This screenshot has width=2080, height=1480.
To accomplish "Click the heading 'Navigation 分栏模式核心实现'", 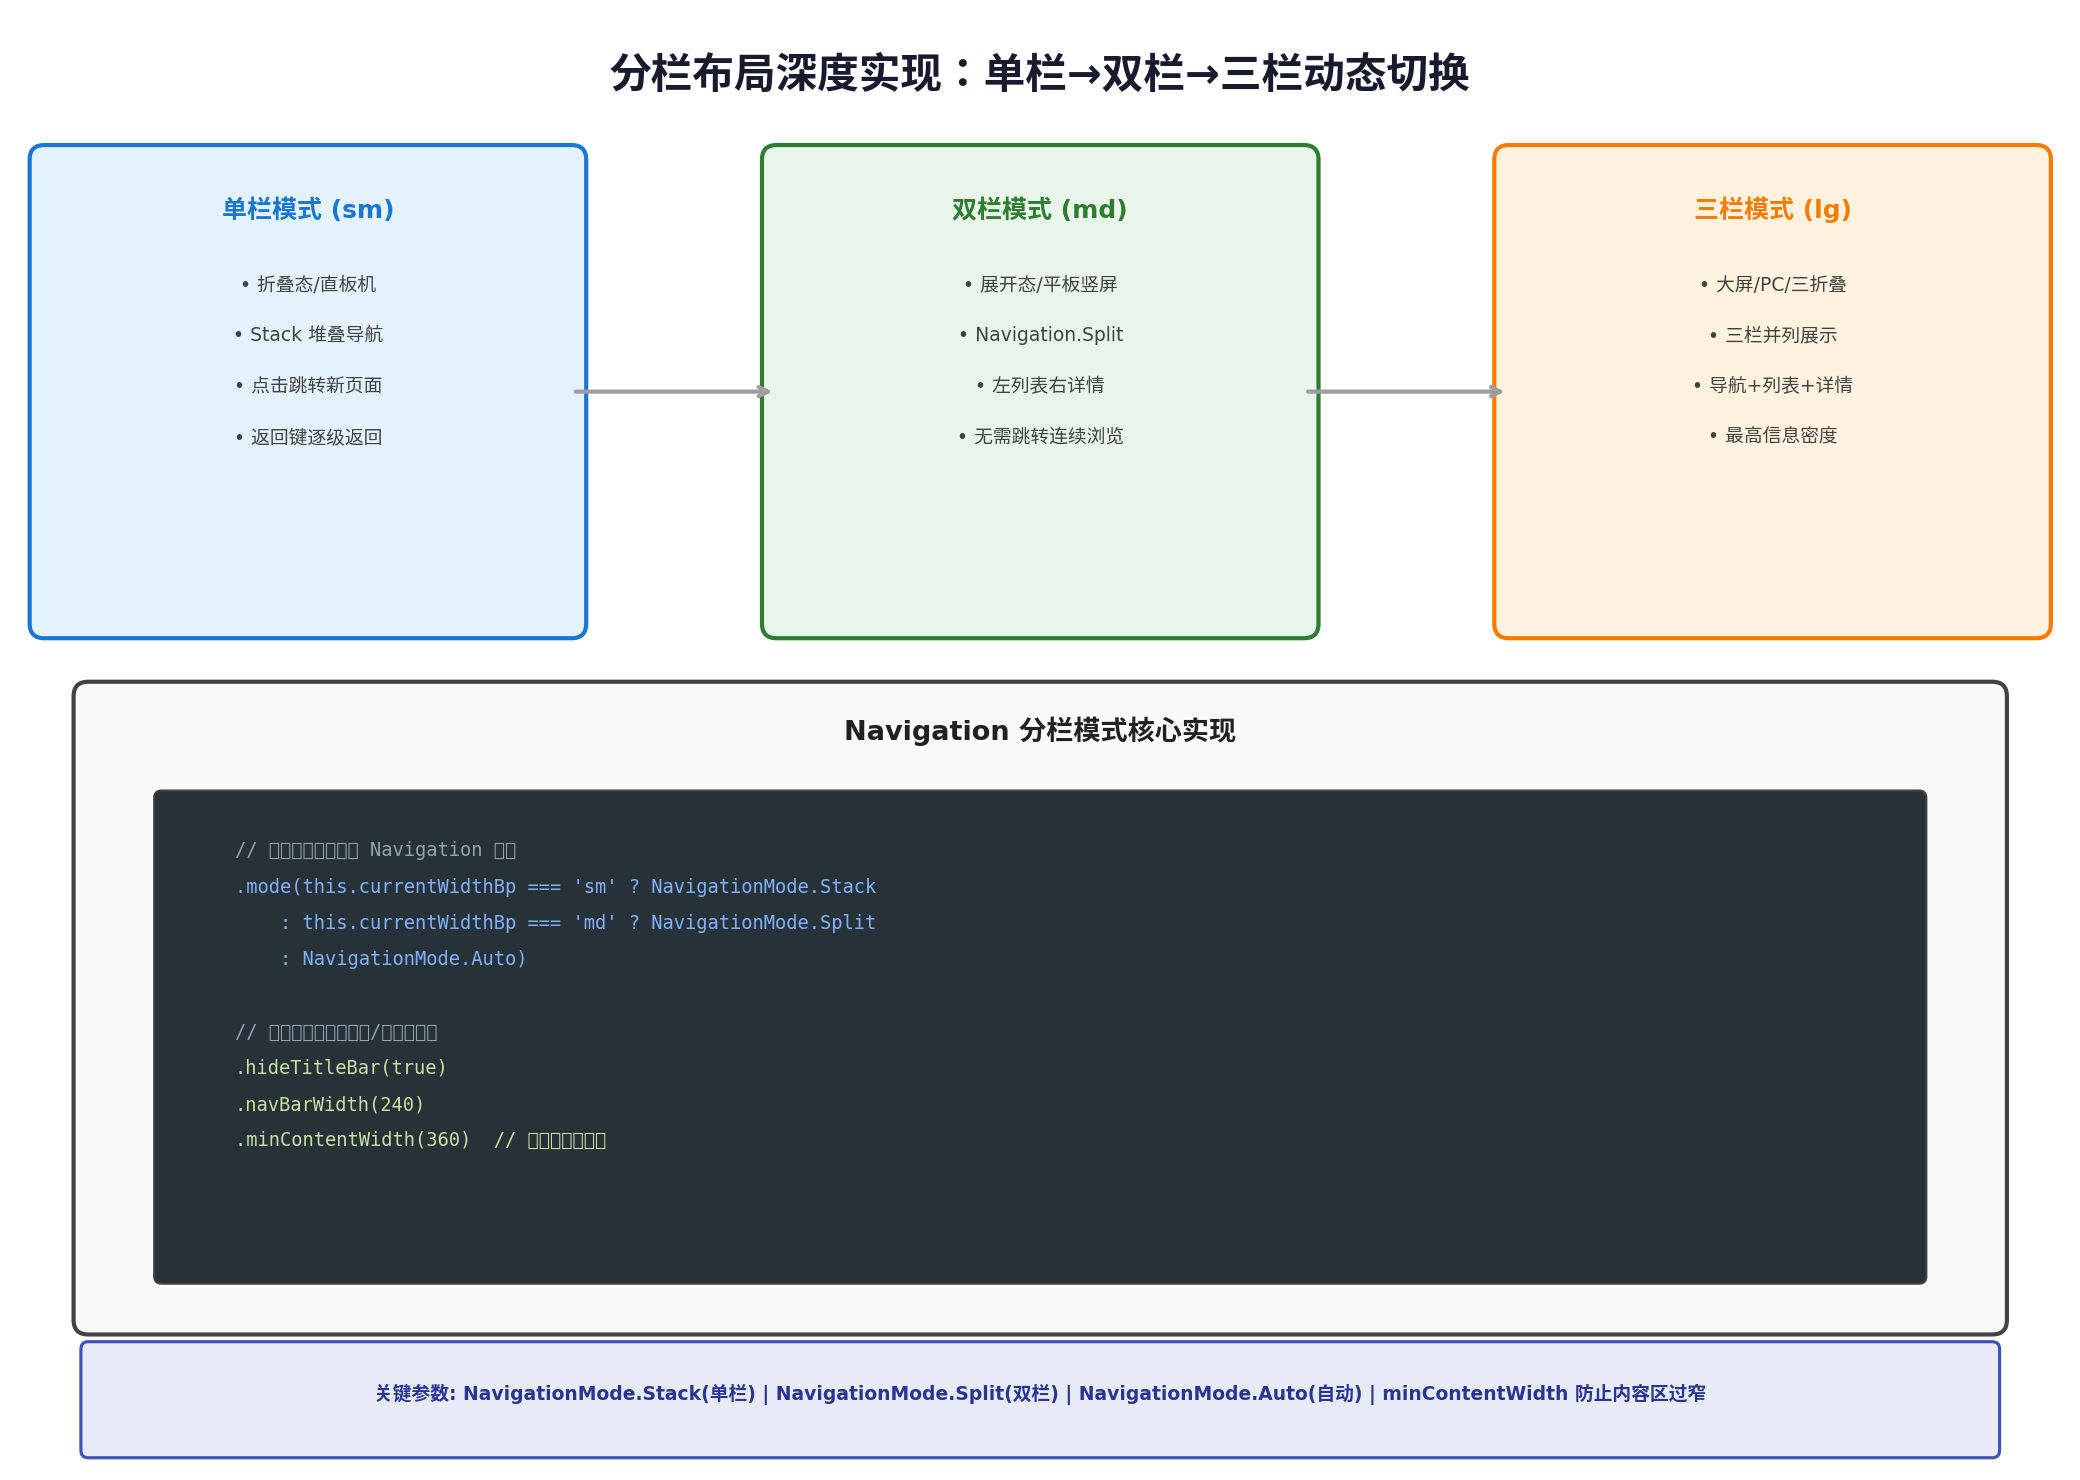I will (x=1040, y=730).
